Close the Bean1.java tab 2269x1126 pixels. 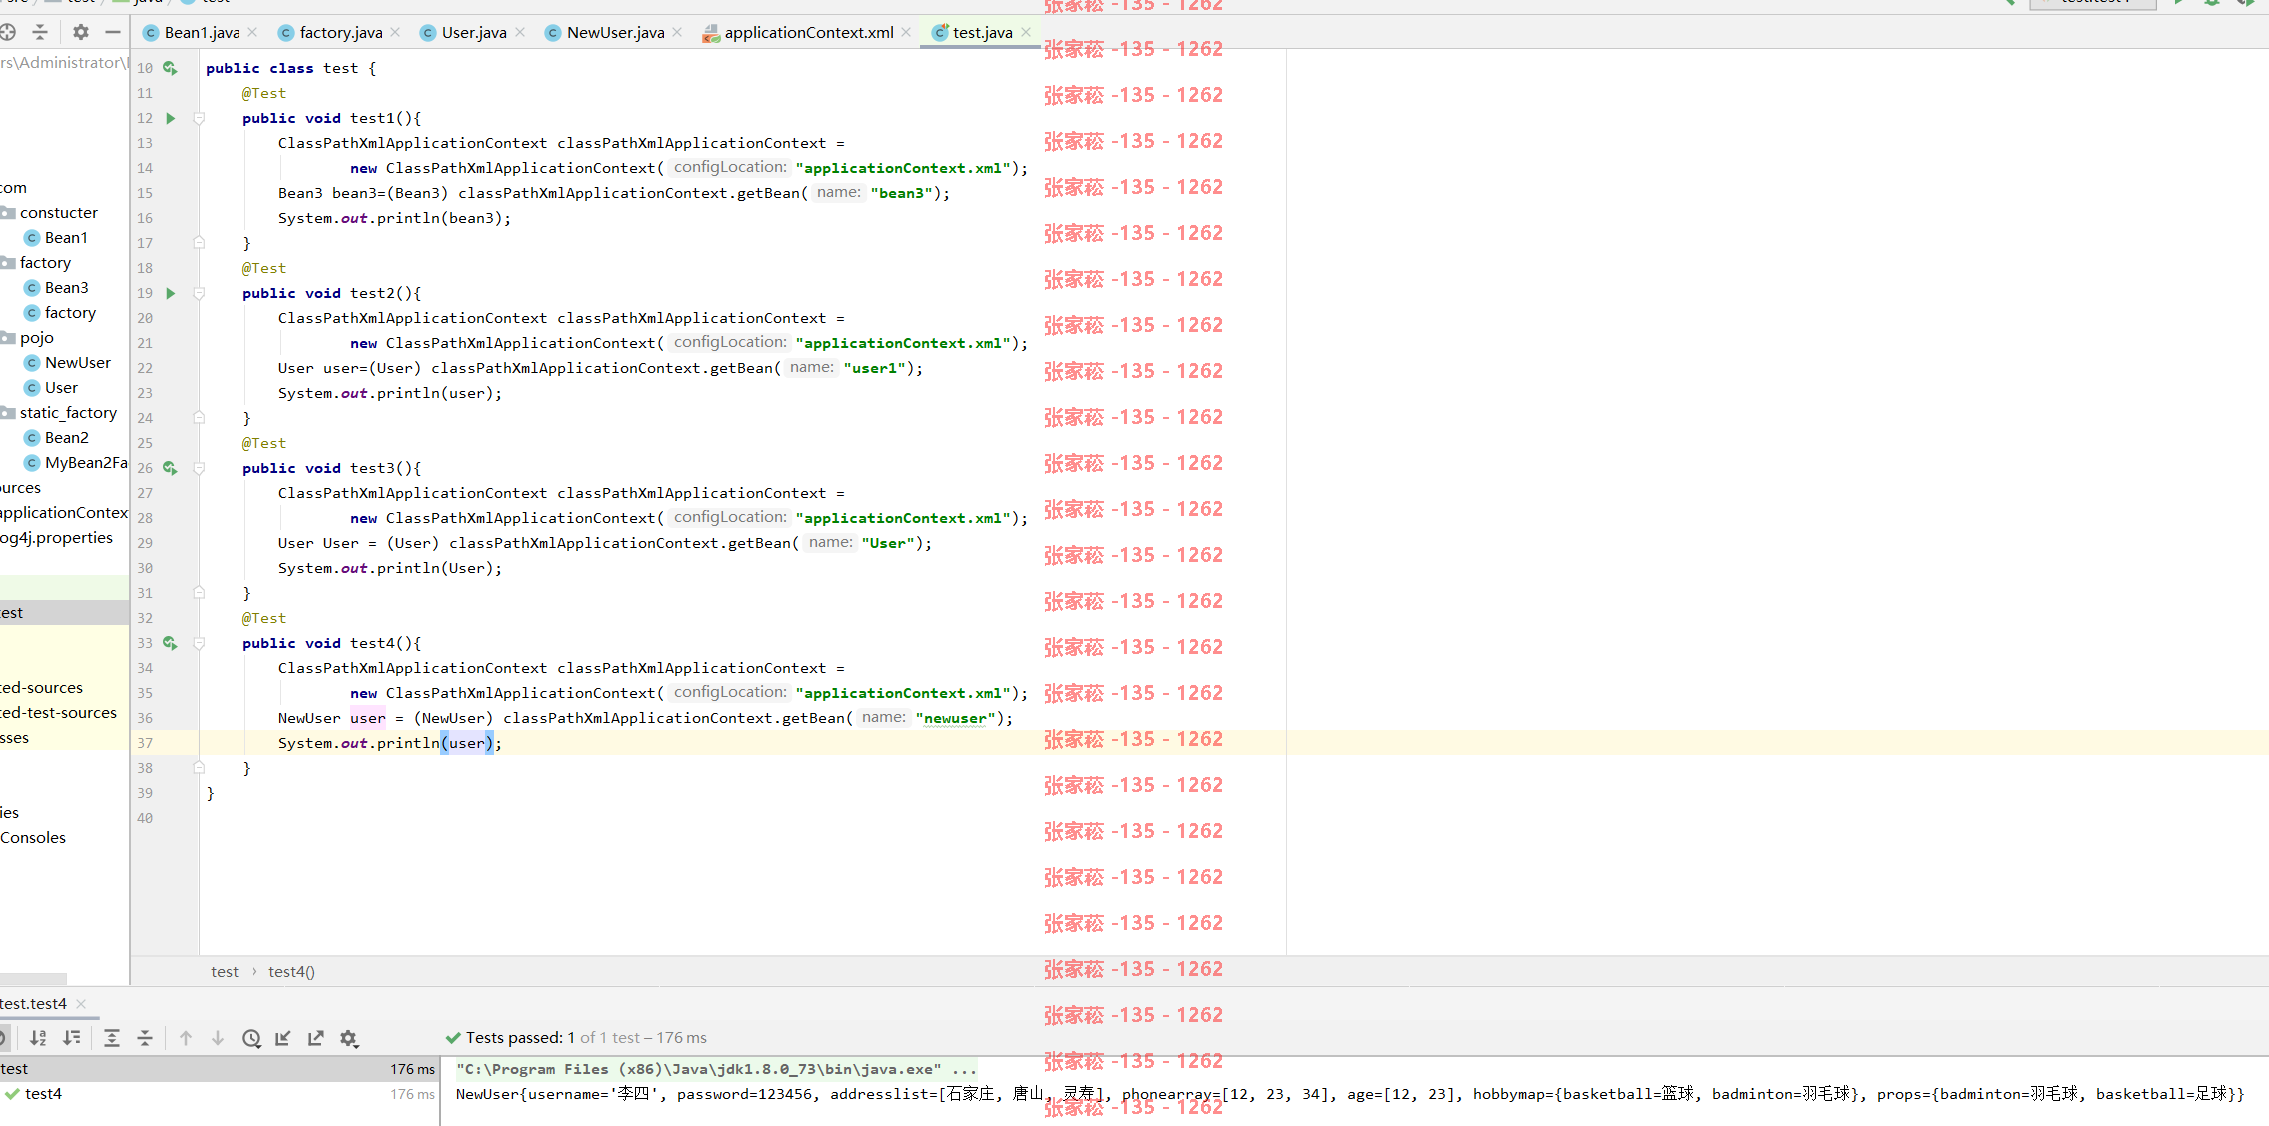[x=252, y=32]
